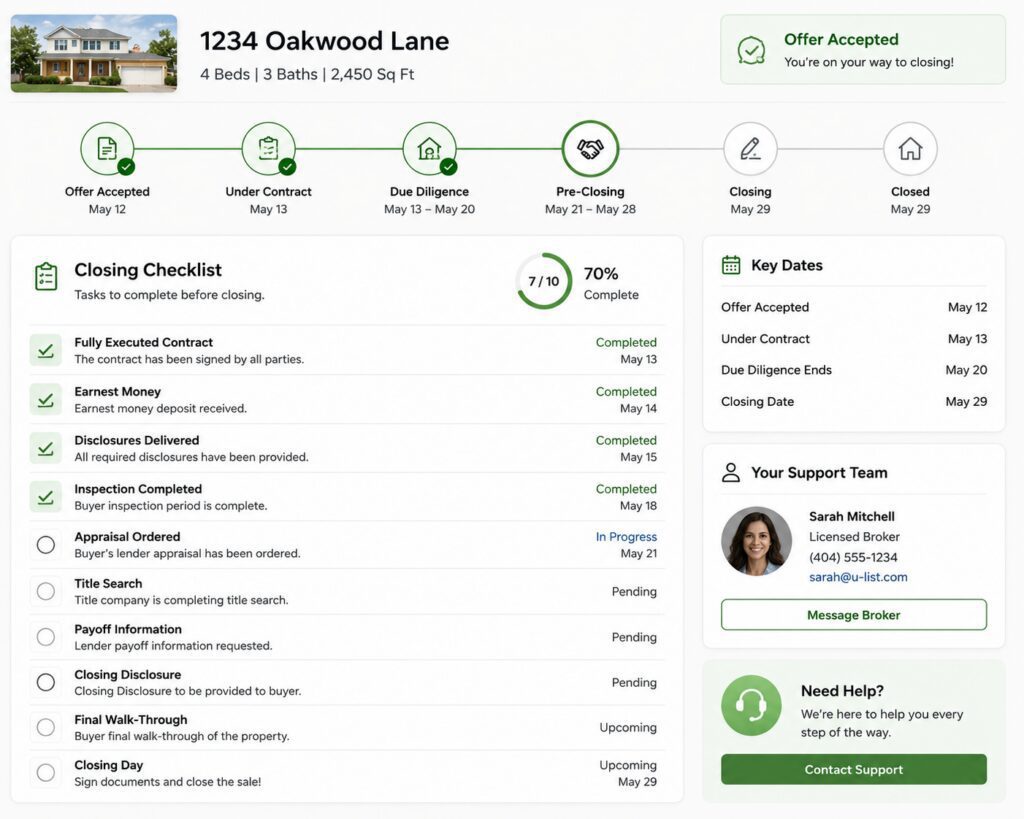
Task: Click the Inspection Completed task title
Action: 138,489
